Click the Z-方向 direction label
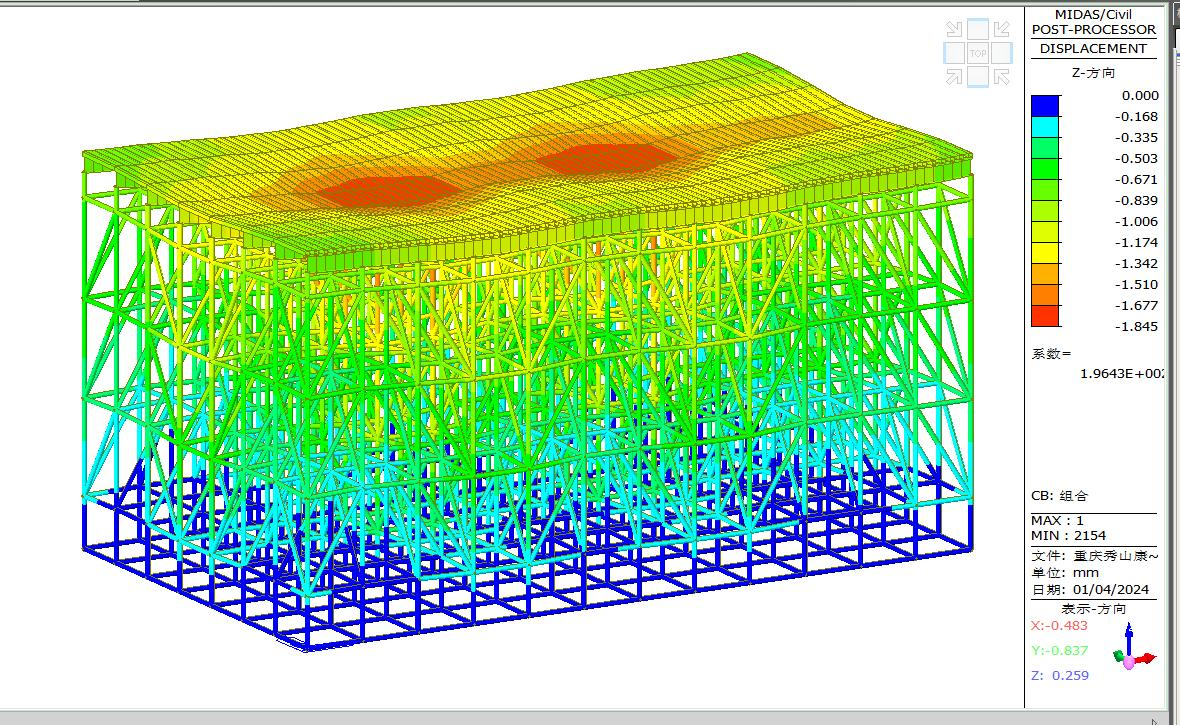 tap(1093, 73)
